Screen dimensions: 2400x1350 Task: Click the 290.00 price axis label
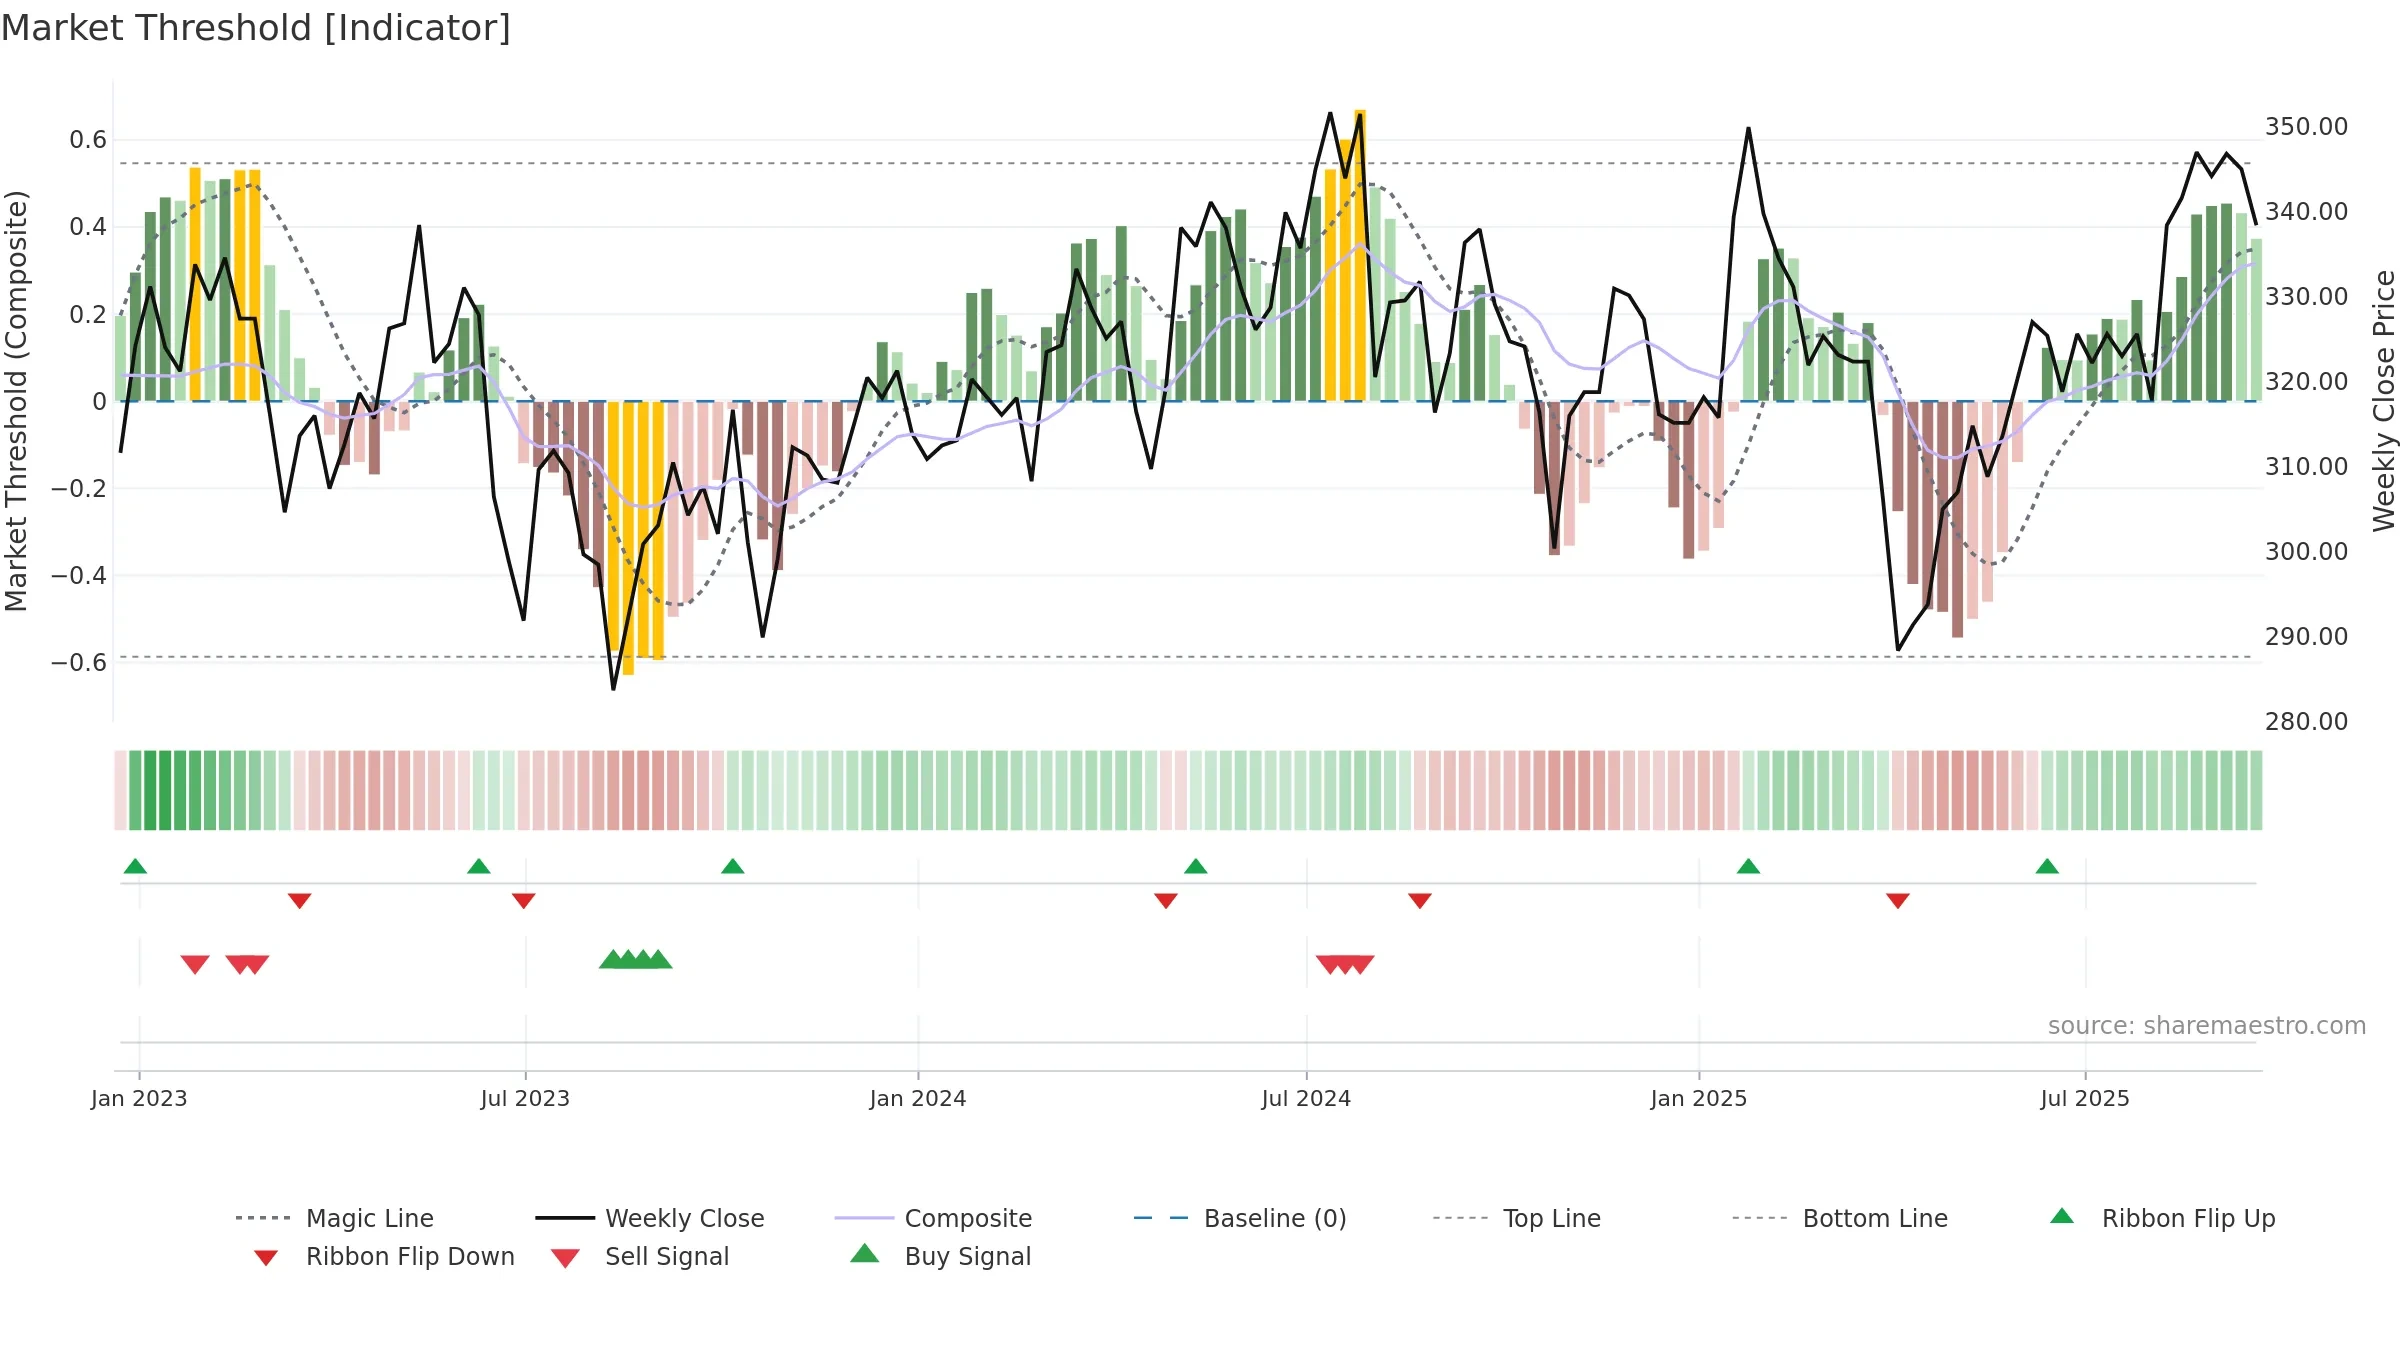(x=2306, y=637)
